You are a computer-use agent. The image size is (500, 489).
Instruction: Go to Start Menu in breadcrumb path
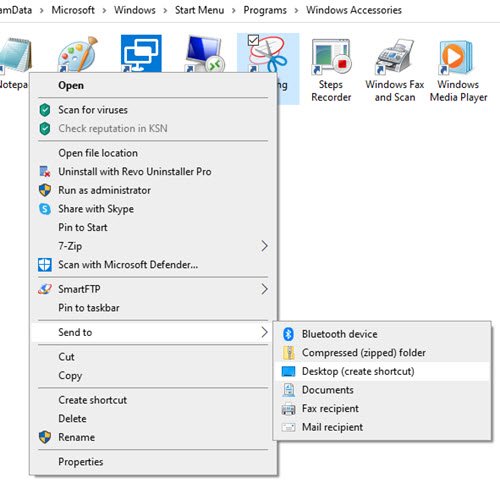pyautogui.click(x=199, y=10)
